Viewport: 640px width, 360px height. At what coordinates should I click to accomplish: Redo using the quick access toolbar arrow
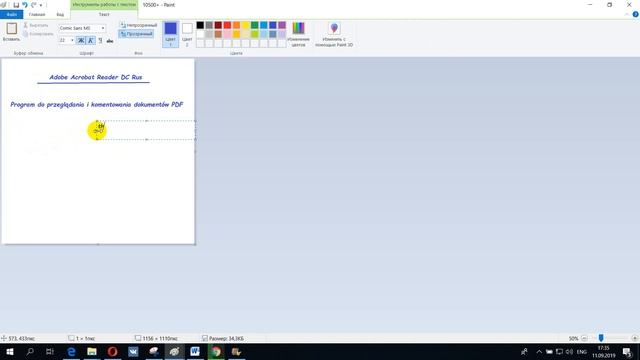pyautogui.click(x=33, y=5)
